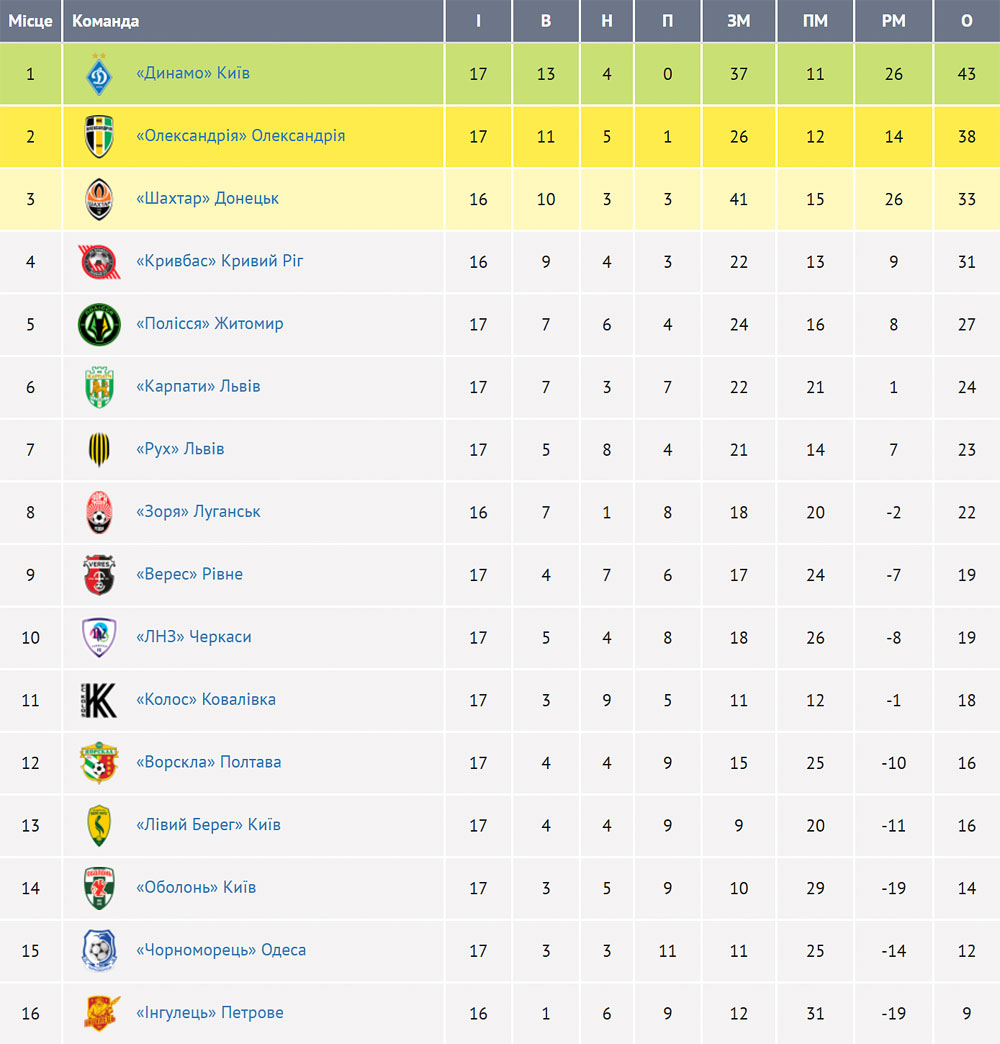
Task: Click the Rukh Lviv striped shield logo
Action: [99, 449]
